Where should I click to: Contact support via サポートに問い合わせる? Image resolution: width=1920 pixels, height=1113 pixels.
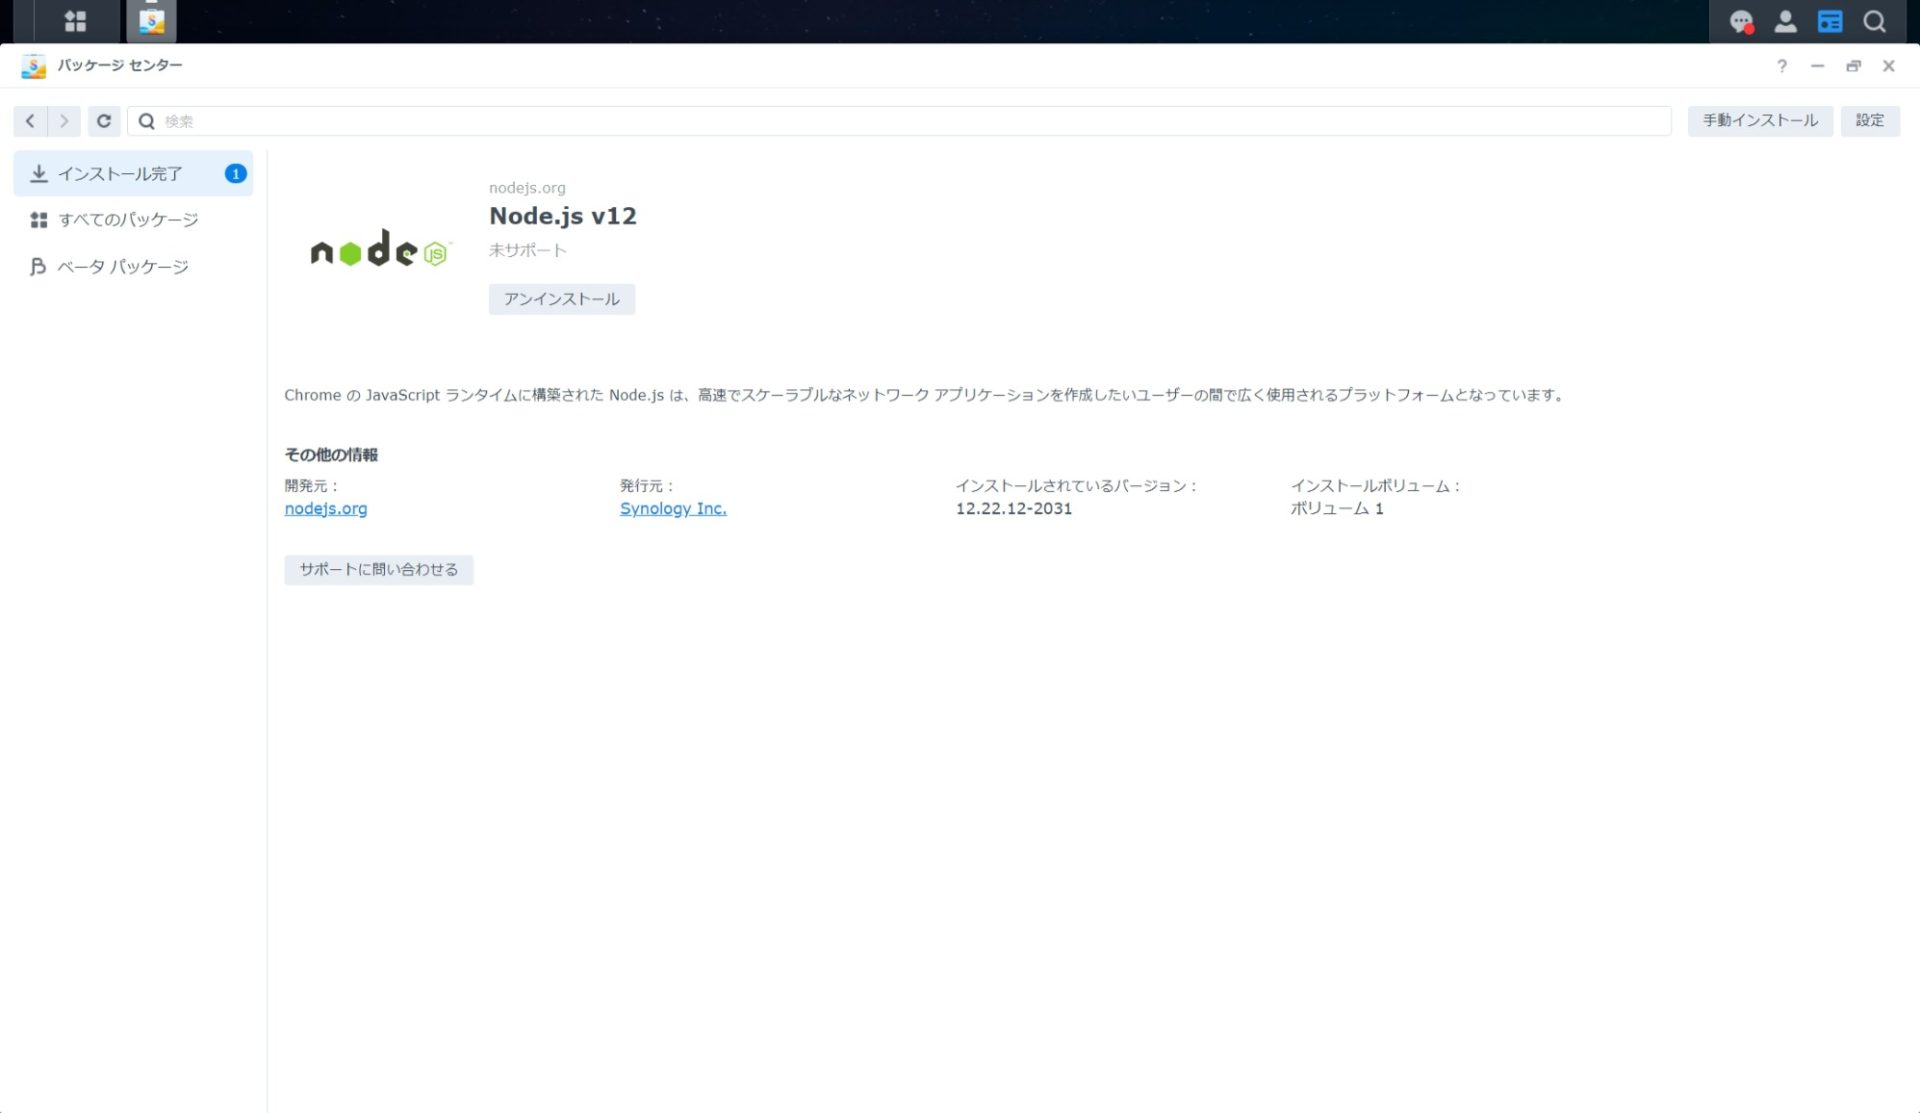378,569
